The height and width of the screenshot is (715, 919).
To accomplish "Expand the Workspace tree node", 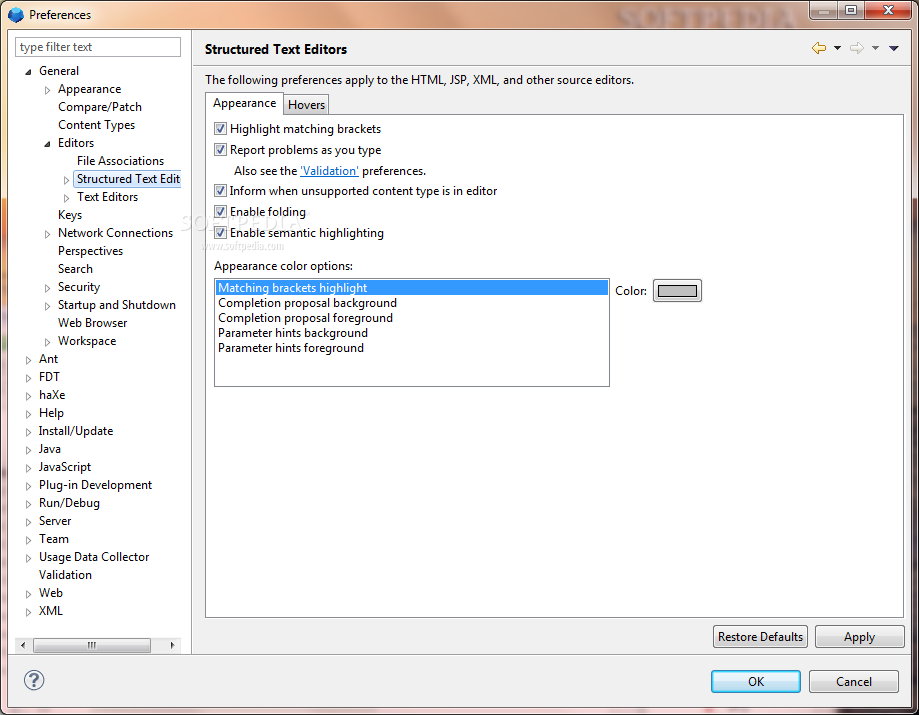I will (47, 342).
